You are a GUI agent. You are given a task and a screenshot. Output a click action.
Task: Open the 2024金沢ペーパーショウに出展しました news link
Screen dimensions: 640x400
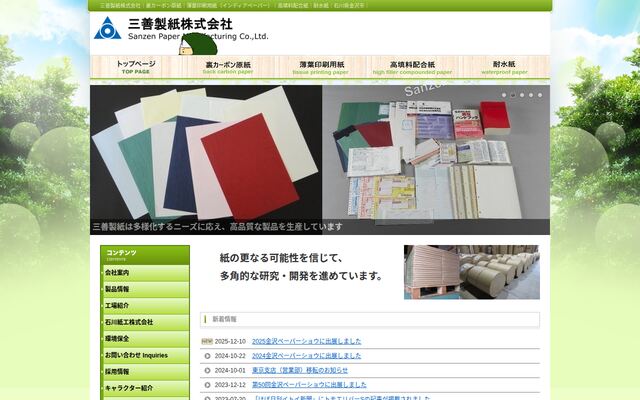(307, 356)
